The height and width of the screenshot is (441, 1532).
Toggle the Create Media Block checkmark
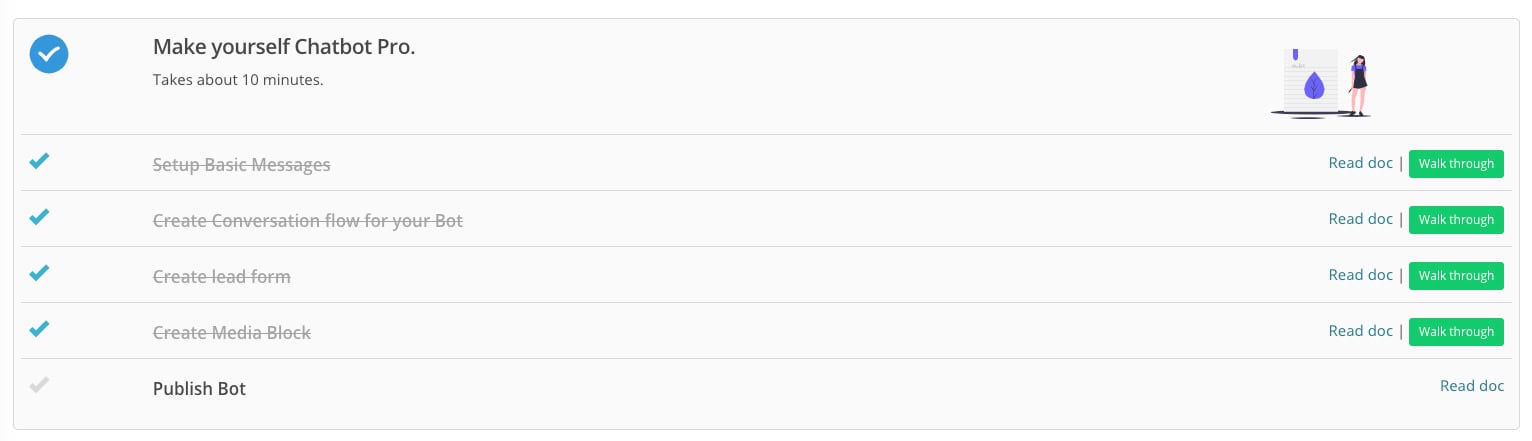pyautogui.click(x=39, y=329)
